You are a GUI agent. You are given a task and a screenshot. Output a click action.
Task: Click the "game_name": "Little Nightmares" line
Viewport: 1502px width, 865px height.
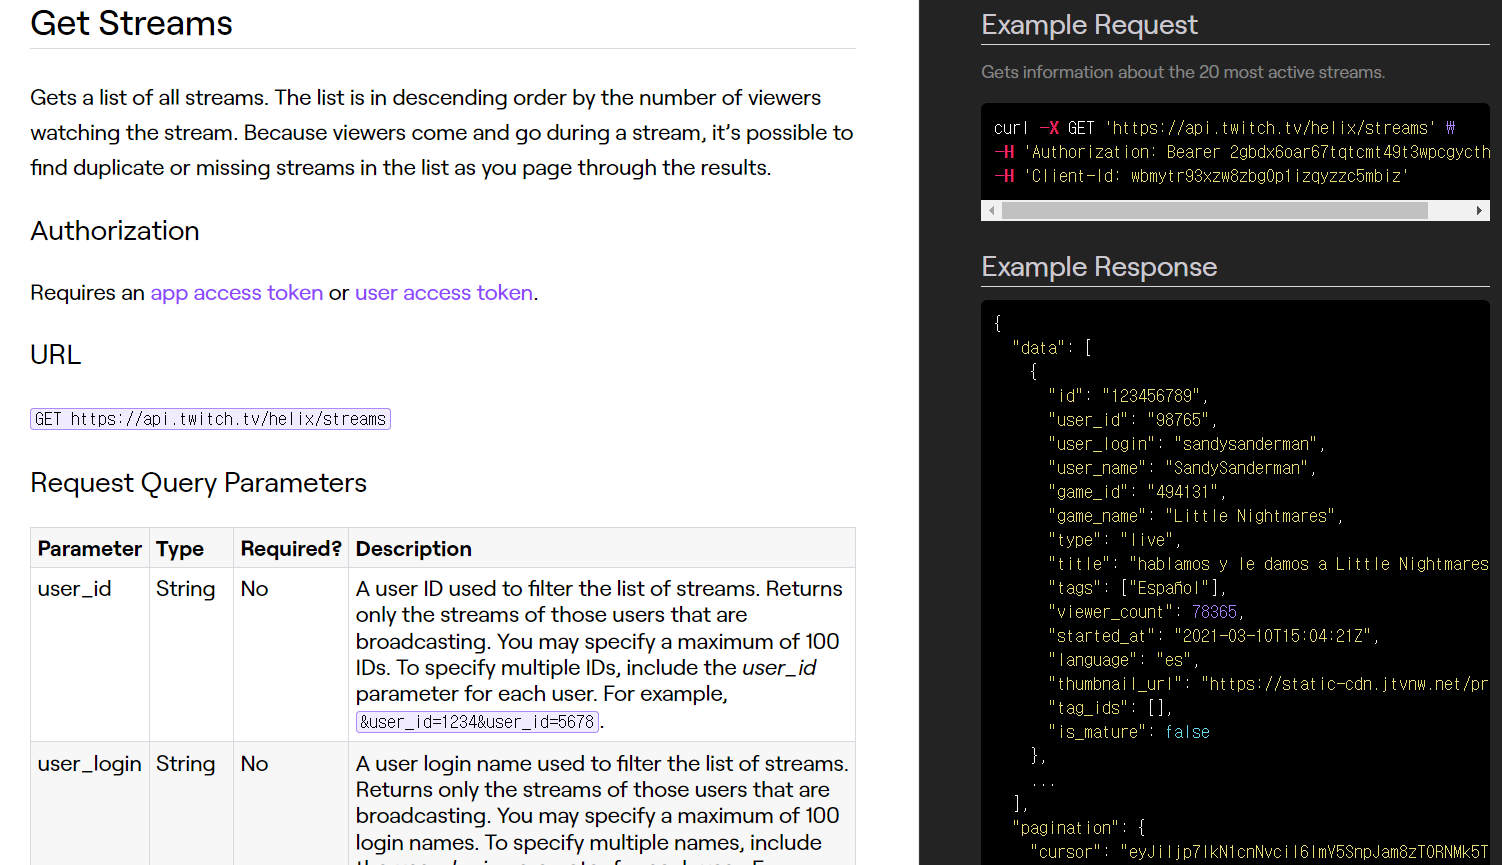tap(1195, 516)
